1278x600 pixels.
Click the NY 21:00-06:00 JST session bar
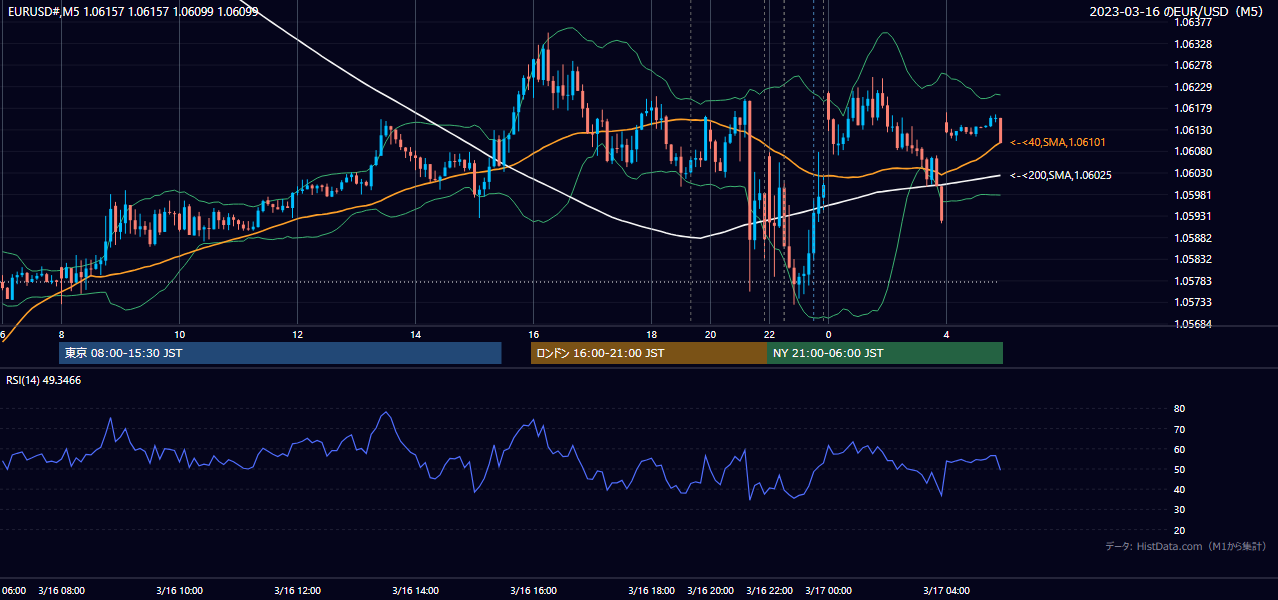(x=885, y=353)
